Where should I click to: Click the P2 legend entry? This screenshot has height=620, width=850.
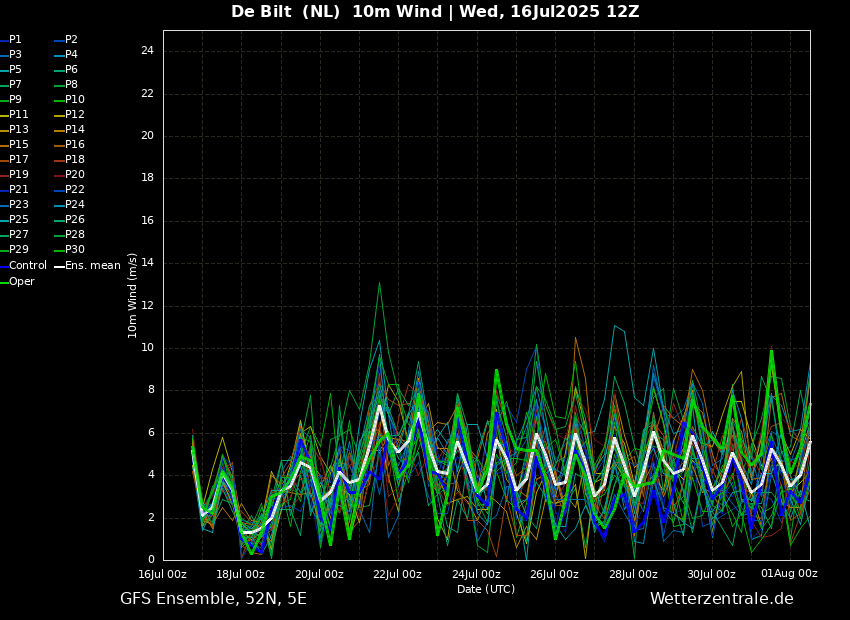71,40
